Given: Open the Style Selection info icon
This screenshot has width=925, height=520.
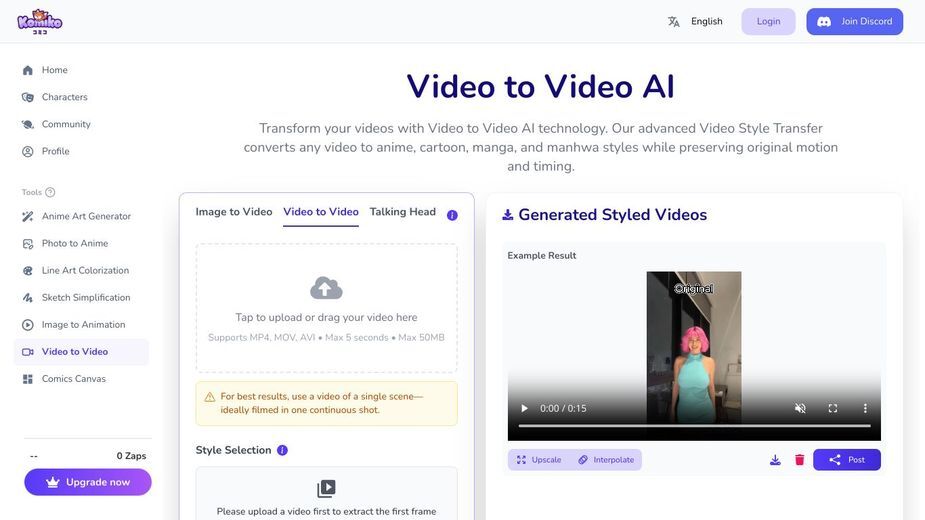Looking at the screenshot, I should coord(283,450).
